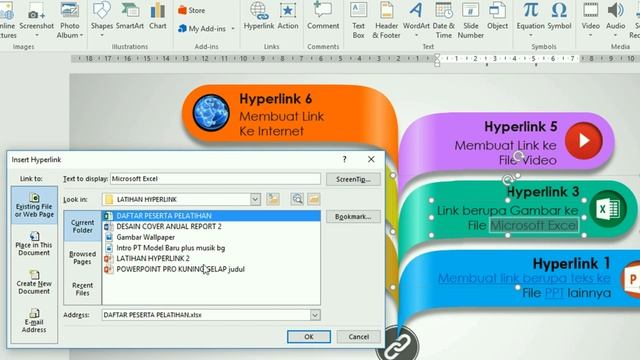This screenshot has width=640, height=360.
Task: Click the help question mark in dialog
Action: point(344,159)
